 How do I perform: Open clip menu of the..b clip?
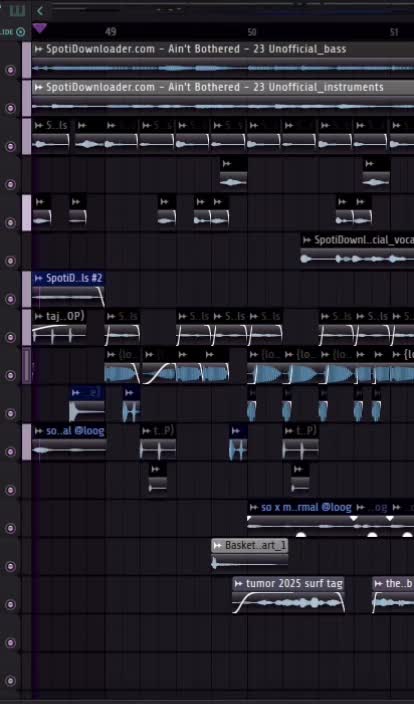379,584
